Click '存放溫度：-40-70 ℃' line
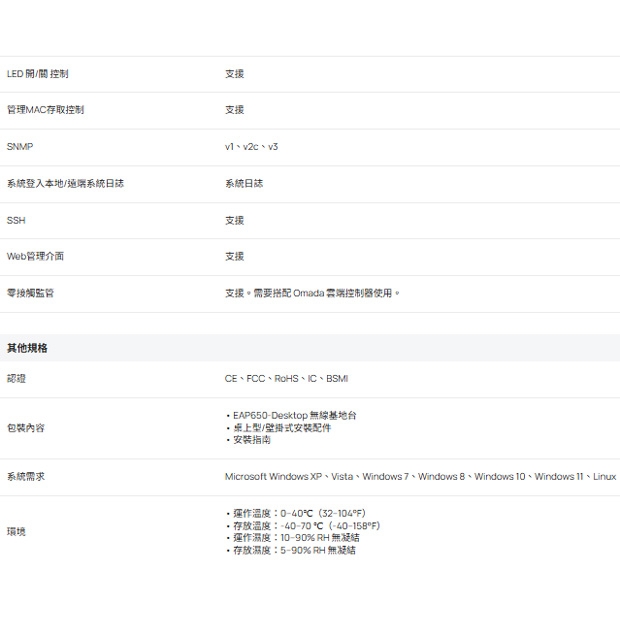 click(x=306, y=526)
